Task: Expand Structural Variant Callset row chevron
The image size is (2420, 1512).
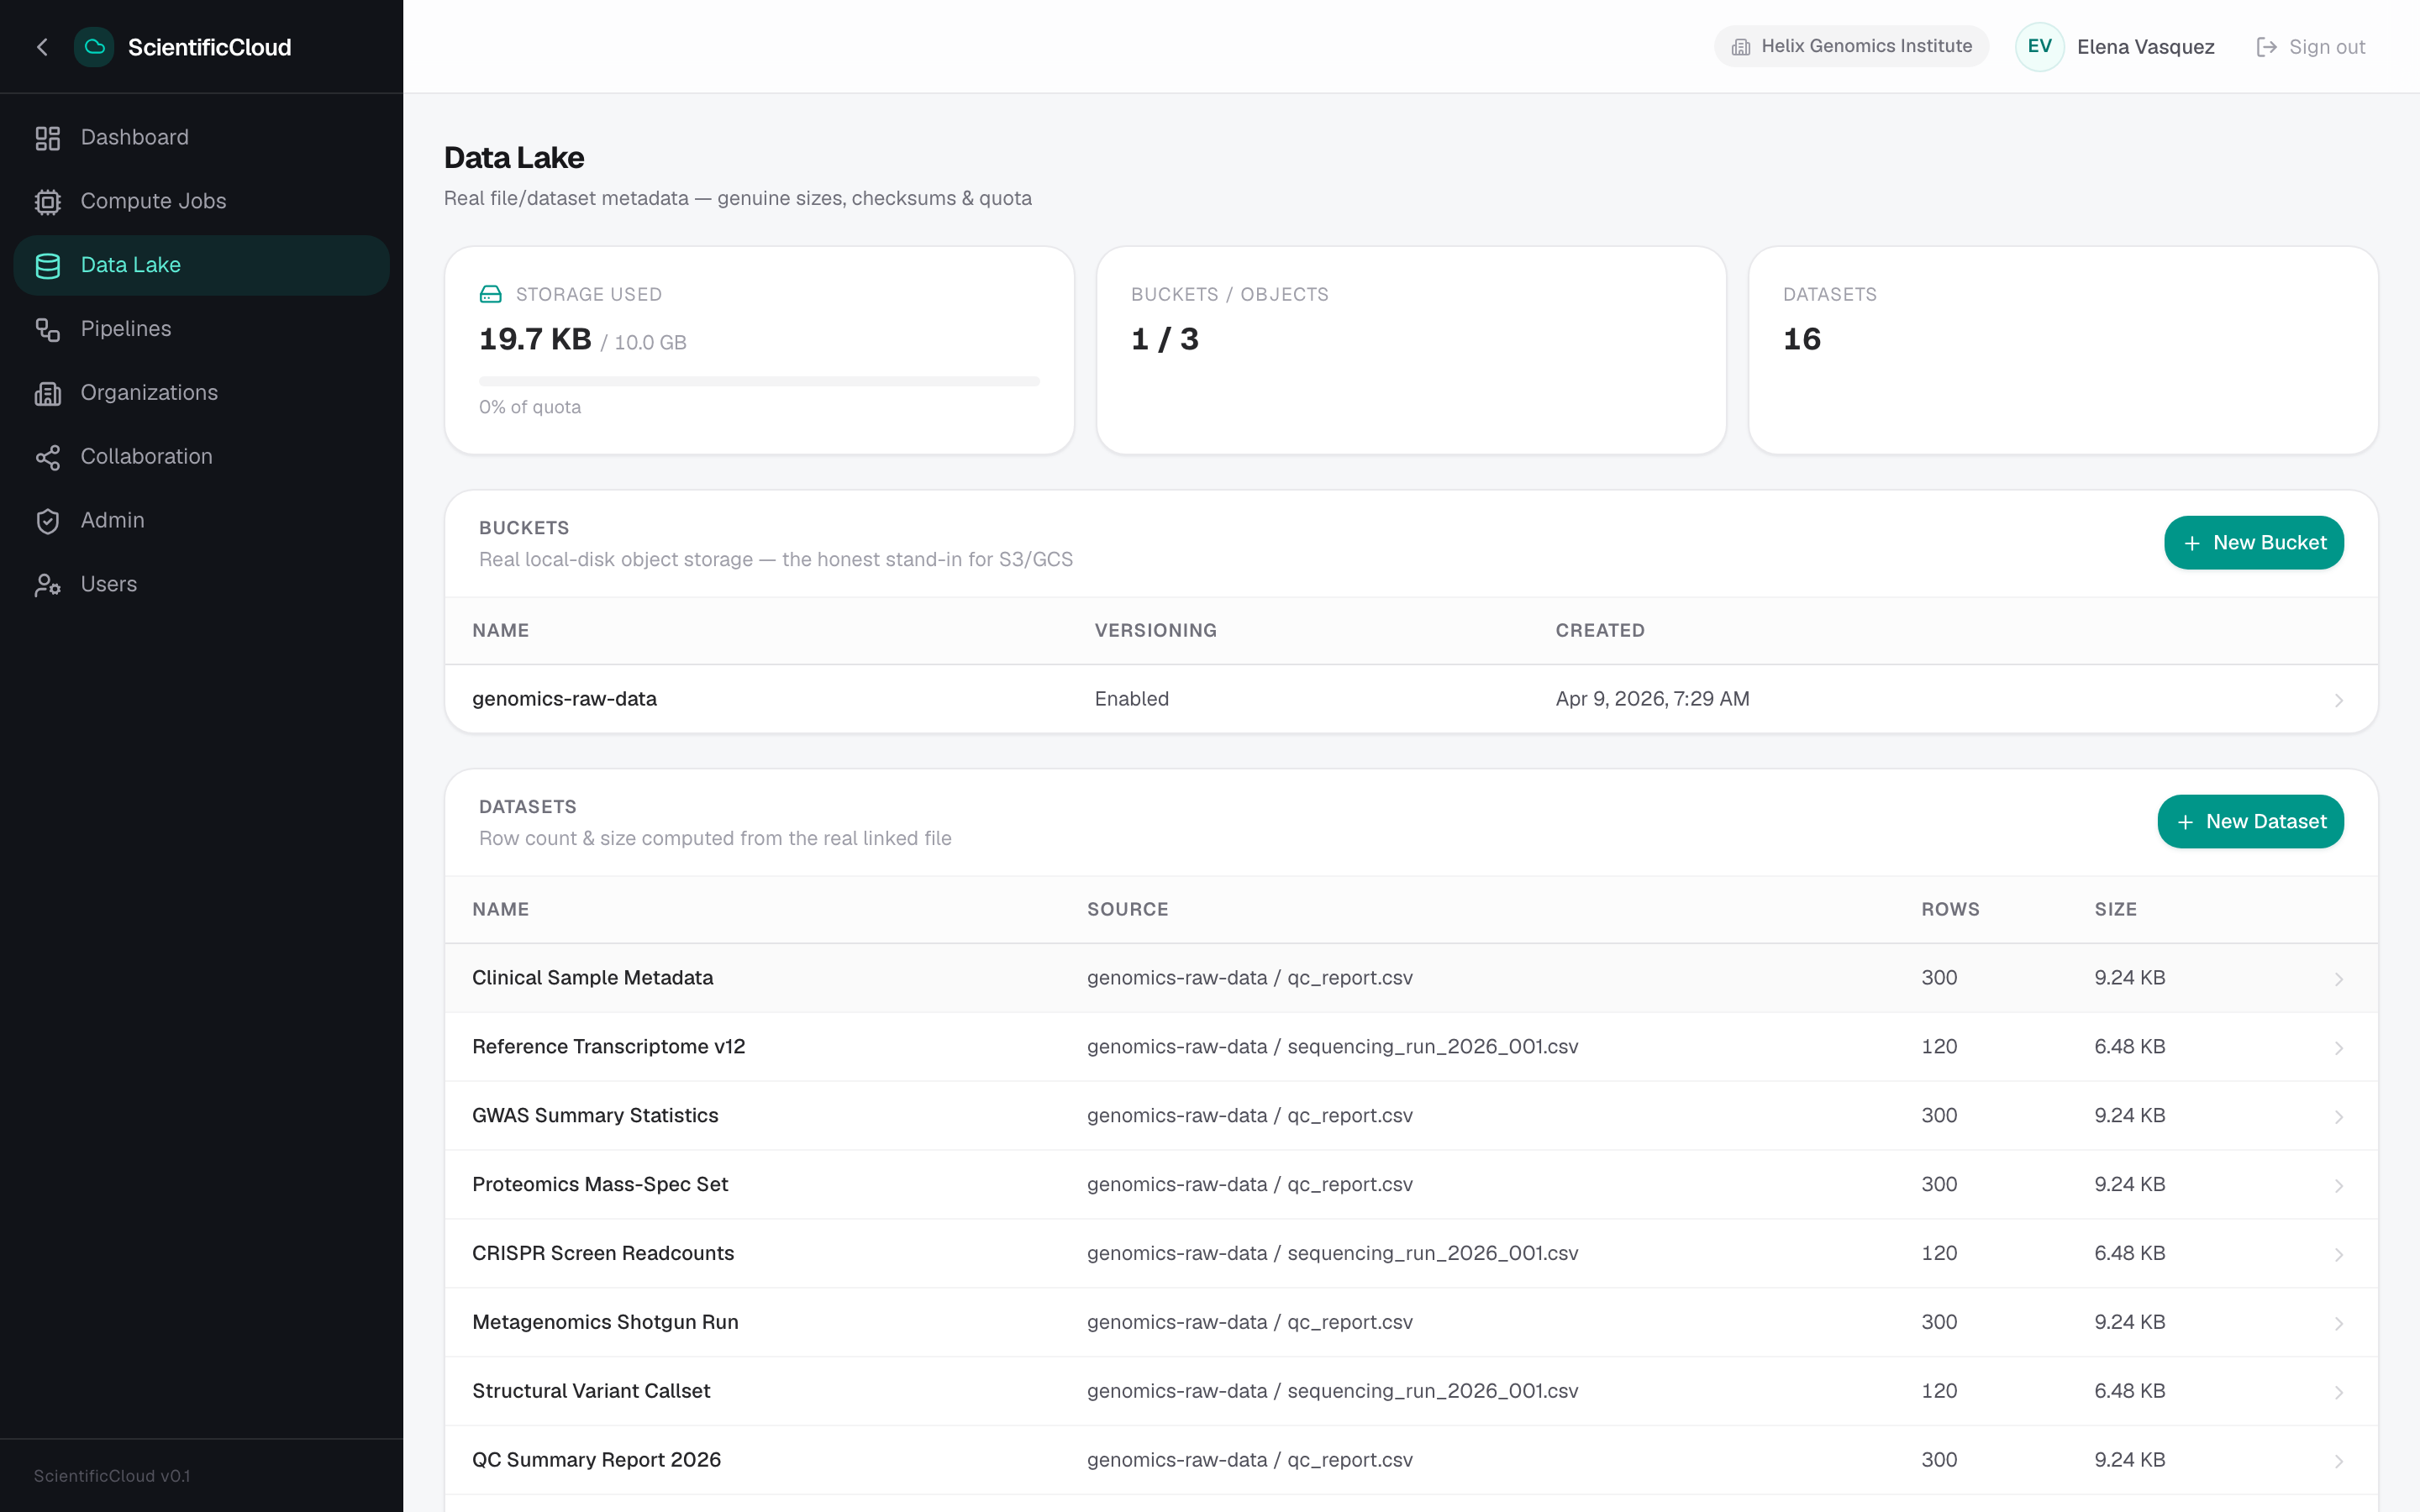Action: tap(2338, 1392)
